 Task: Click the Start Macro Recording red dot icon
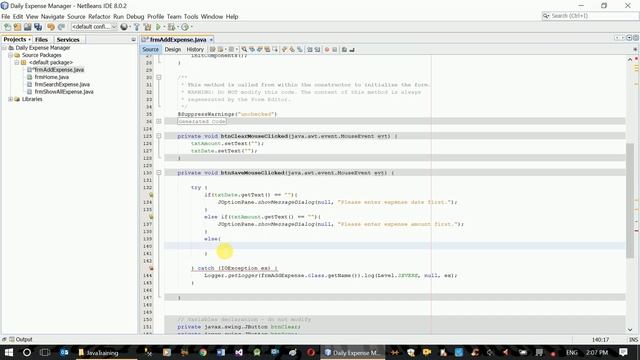click(x=327, y=49)
